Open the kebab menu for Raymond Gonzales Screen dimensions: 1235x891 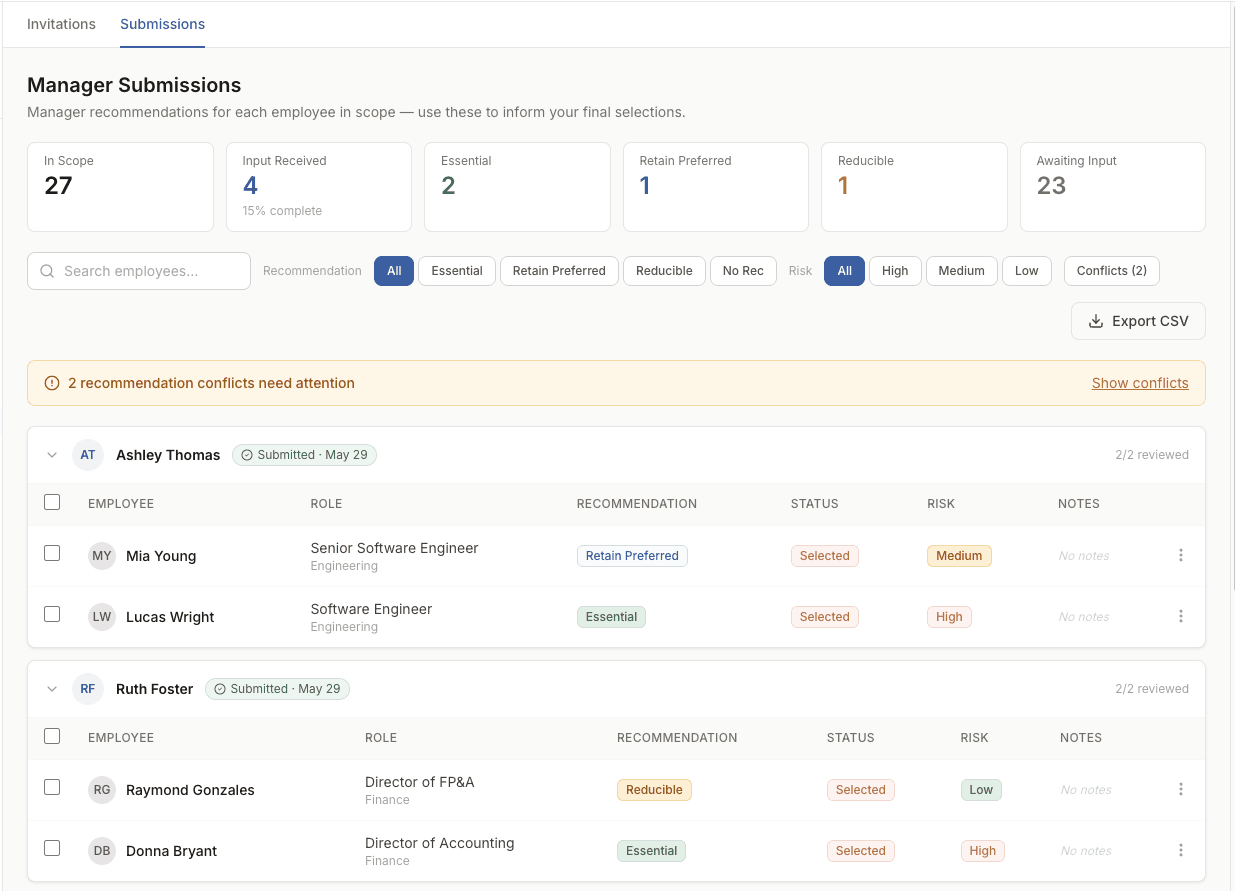(x=1181, y=789)
